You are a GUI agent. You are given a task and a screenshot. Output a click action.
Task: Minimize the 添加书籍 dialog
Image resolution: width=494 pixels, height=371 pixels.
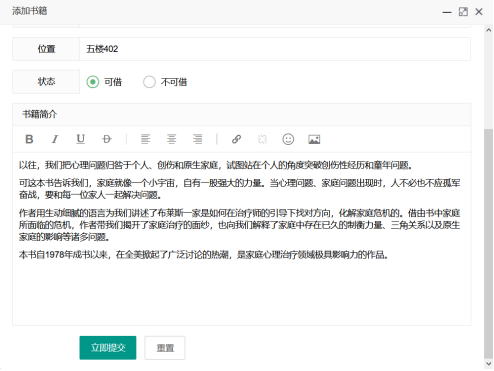click(x=447, y=12)
